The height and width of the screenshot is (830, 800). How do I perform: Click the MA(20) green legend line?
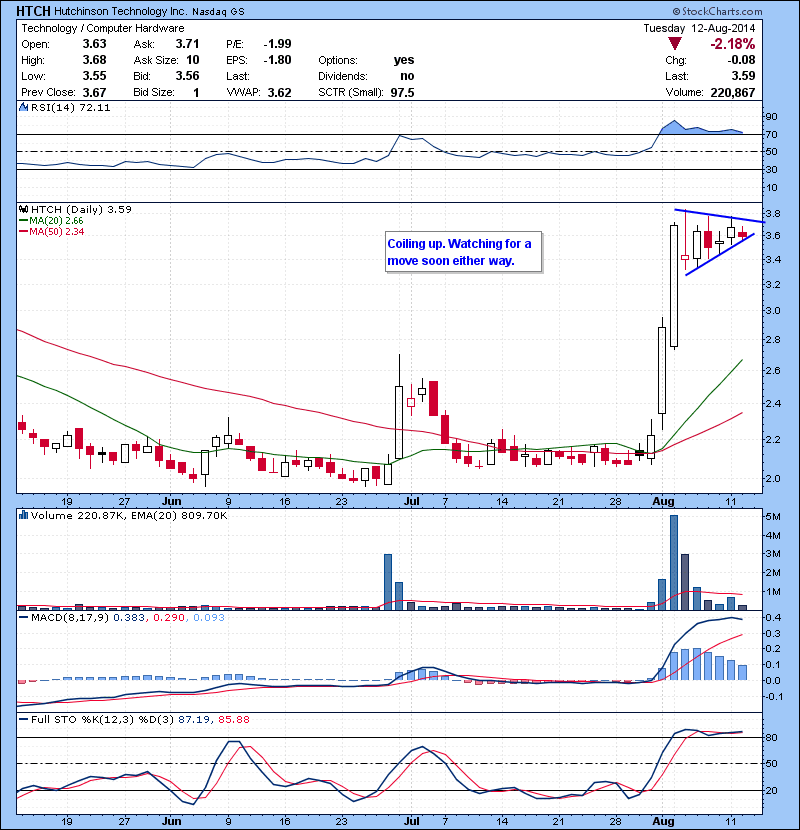[23, 221]
